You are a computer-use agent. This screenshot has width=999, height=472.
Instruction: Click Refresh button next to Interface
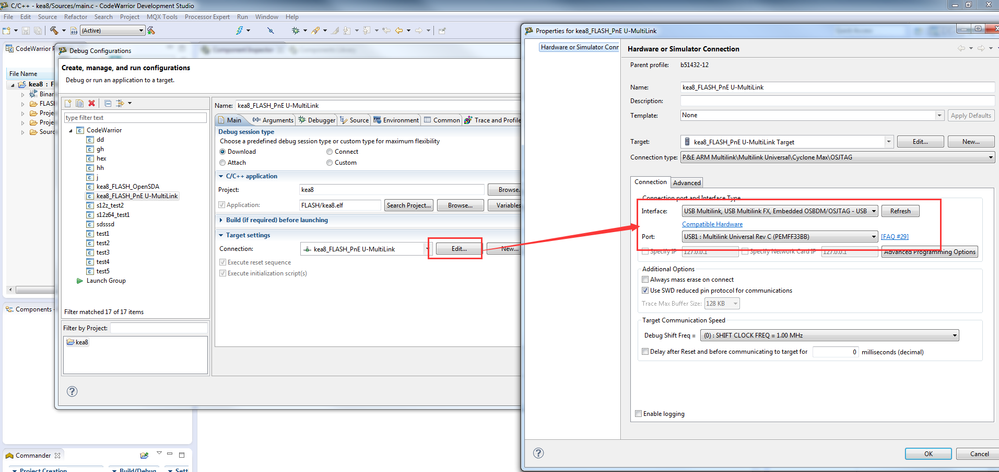(x=900, y=211)
